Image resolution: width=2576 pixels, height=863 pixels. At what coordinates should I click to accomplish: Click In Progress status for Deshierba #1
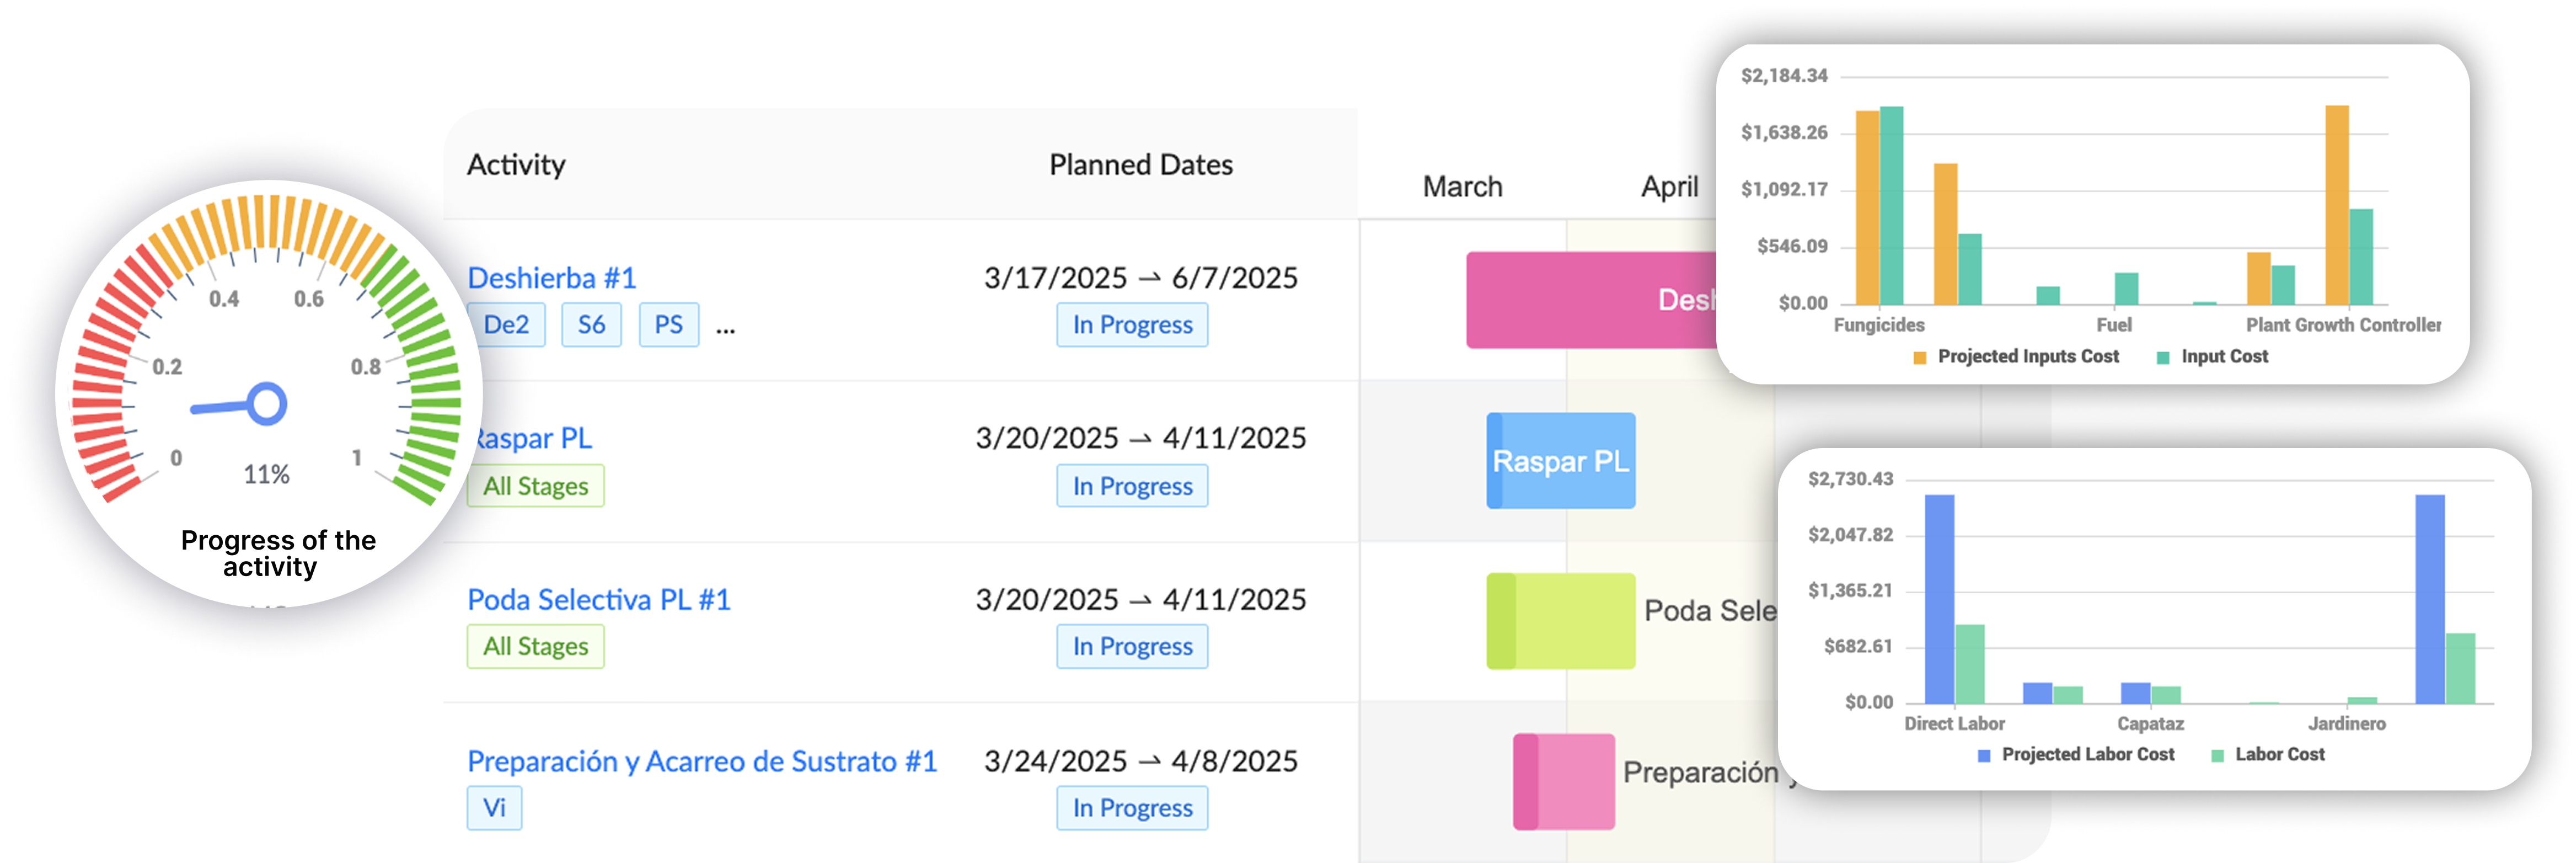[x=1132, y=325]
